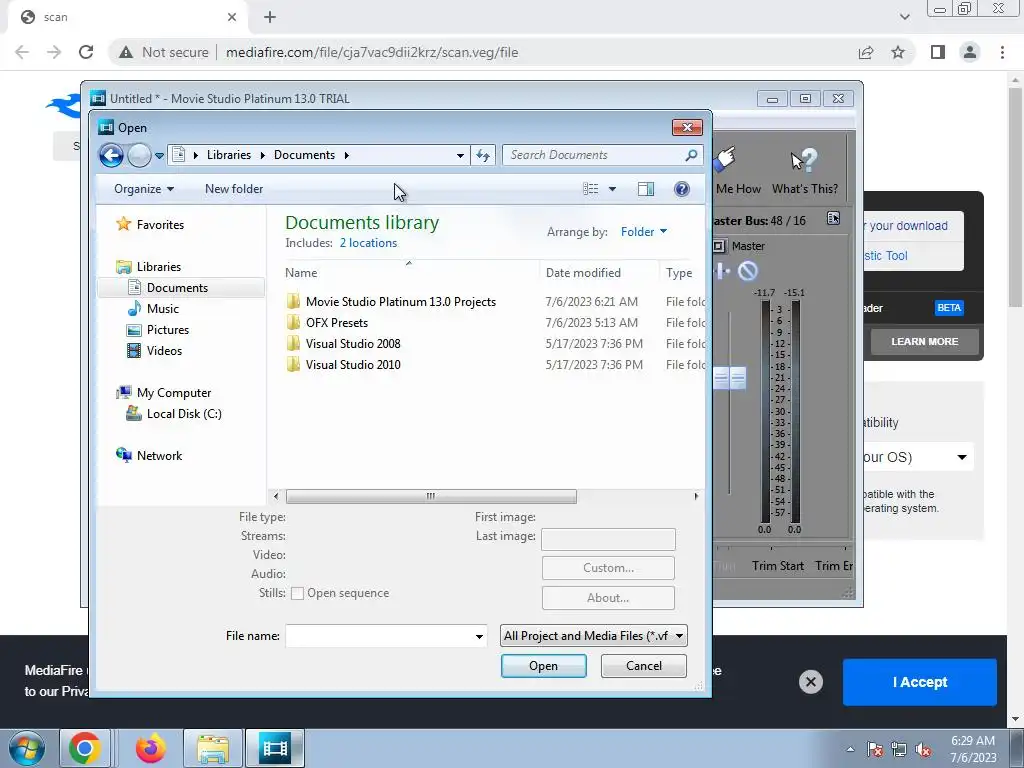
Task: Open Arrange by Folder dropdown
Action: (x=644, y=232)
